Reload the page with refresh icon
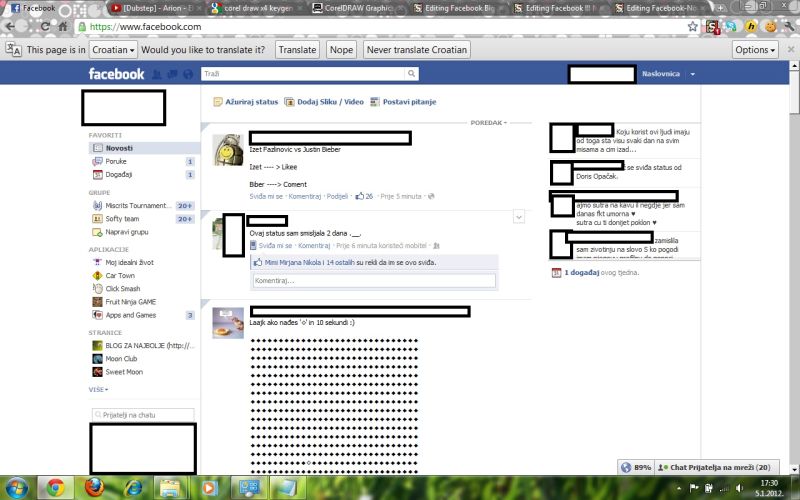Screen dimensions: 800x500 coord(45,27)
